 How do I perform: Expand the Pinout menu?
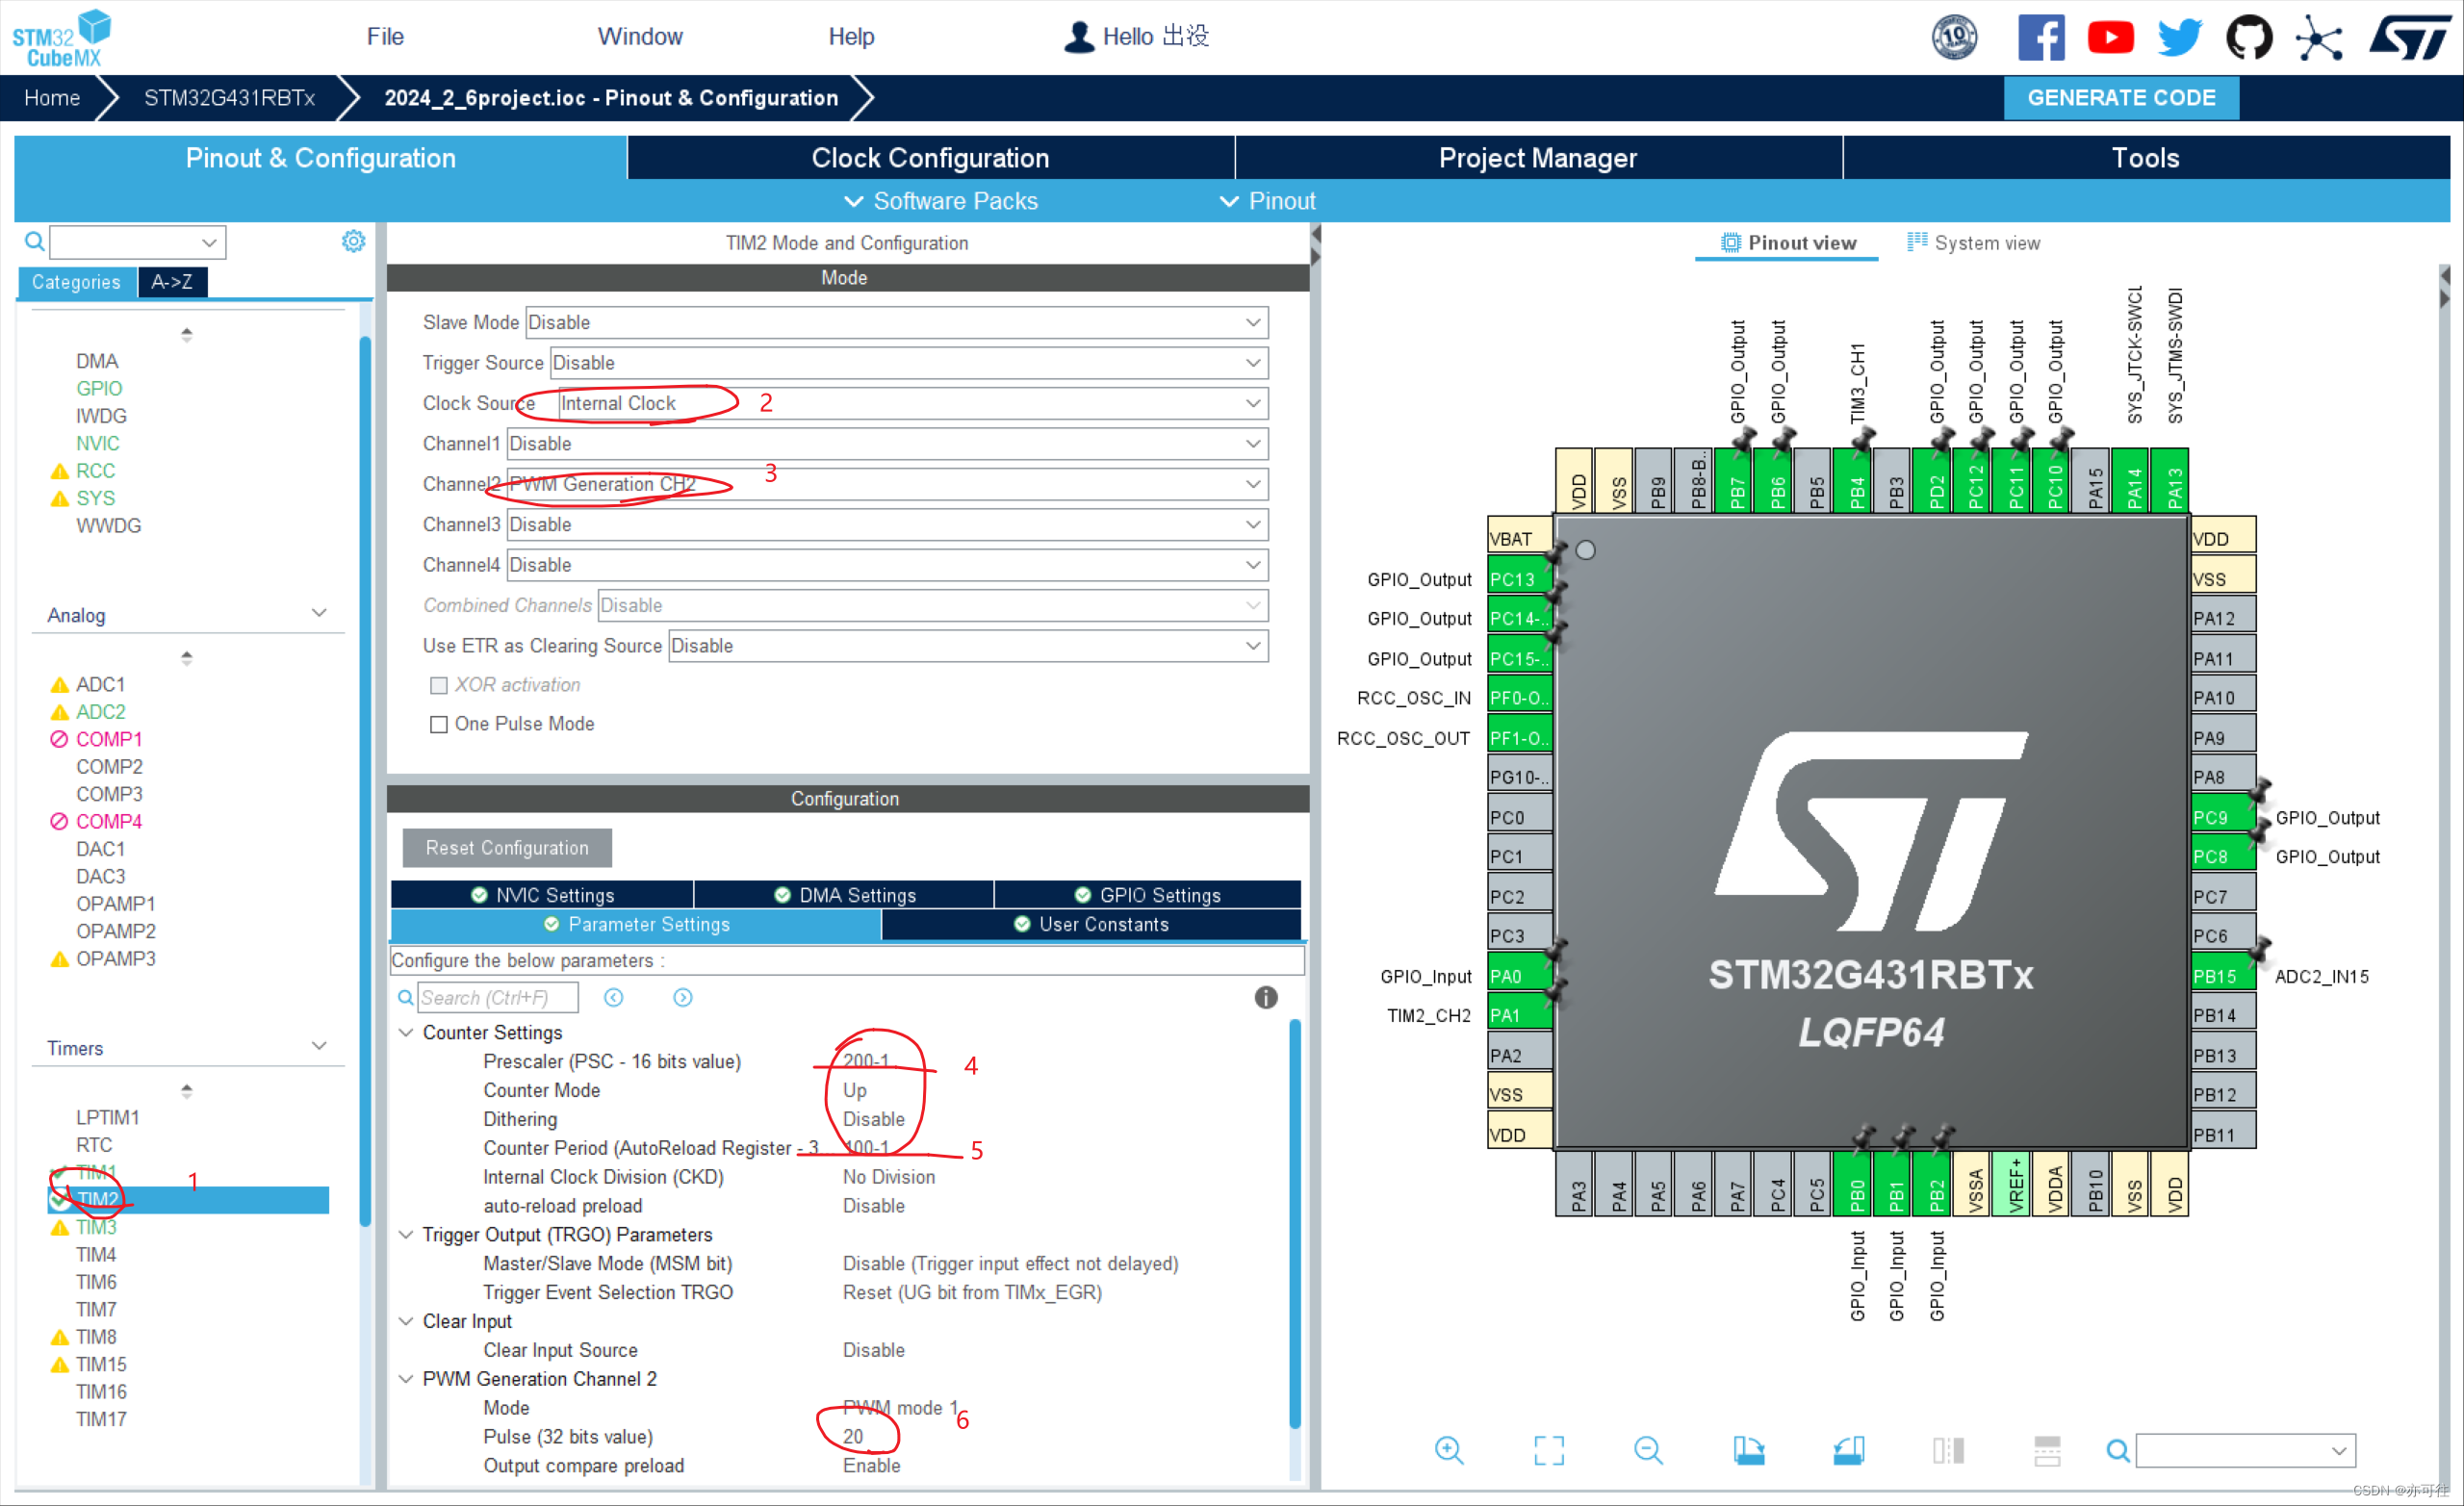coord(1267,201)
